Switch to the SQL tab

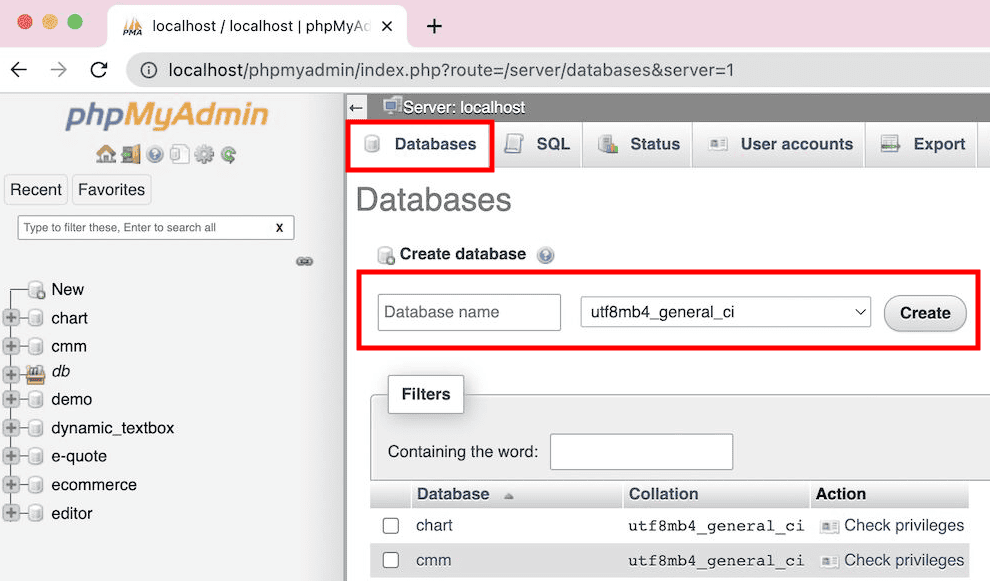538,145
